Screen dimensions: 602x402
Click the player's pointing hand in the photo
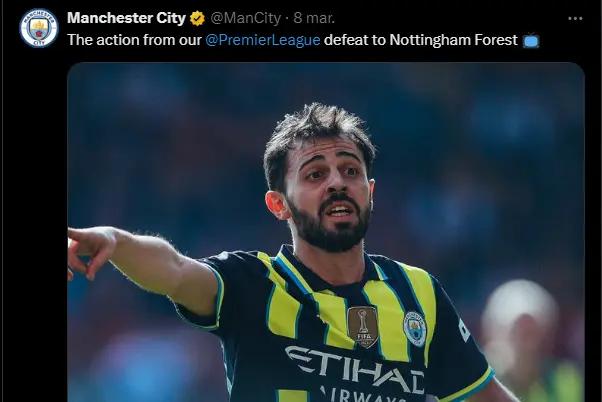[x=91, y=251]
